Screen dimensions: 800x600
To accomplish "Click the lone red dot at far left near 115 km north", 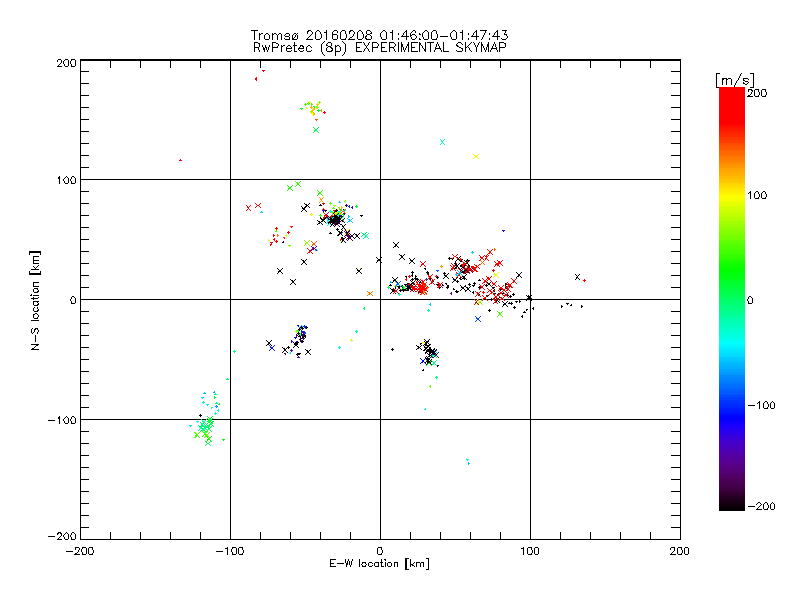I will coord(180,160).
